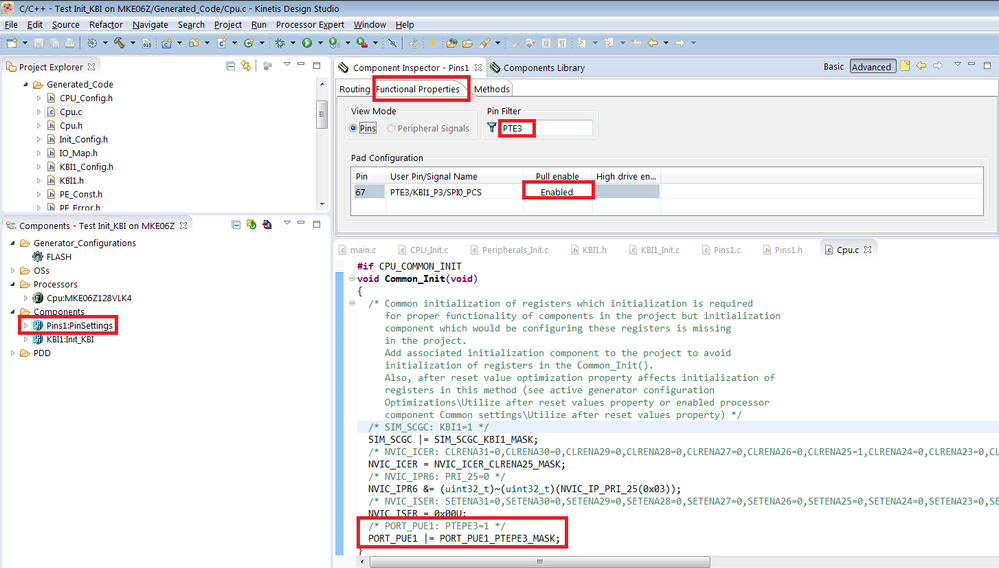Viewport: 999px width, 568px height.
Task: Fold the Common_Init function in editor
Action: [352, 278]
